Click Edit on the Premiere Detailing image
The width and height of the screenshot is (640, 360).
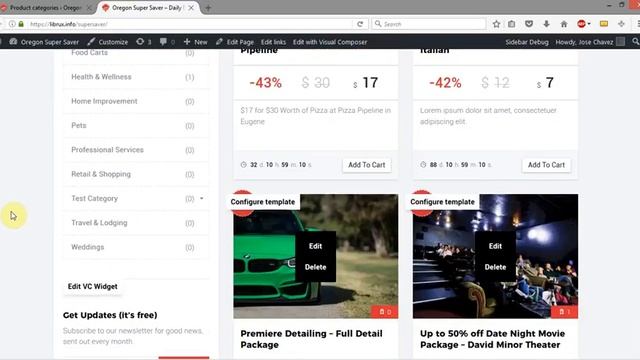316,246
